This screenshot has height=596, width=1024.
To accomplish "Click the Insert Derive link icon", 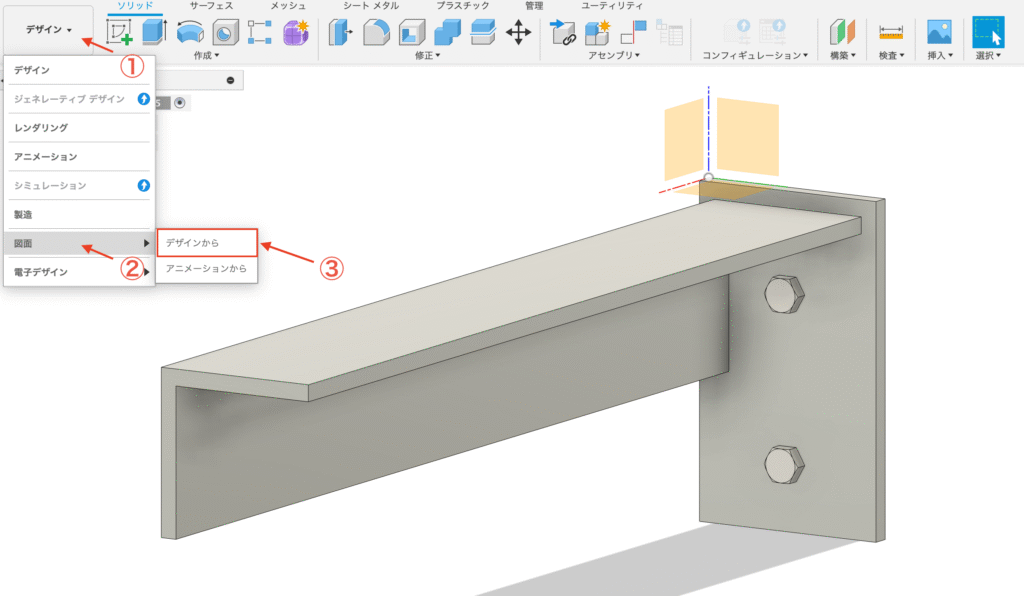I will pyautogui.click(x=562, y=30).
